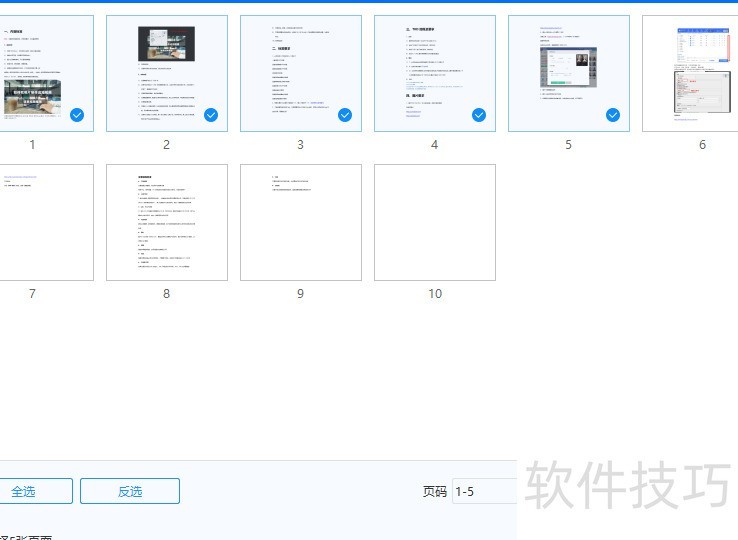Screen dimensions: 738x540
Task: Select page 1 thumbnail
Action: (46, 73)
